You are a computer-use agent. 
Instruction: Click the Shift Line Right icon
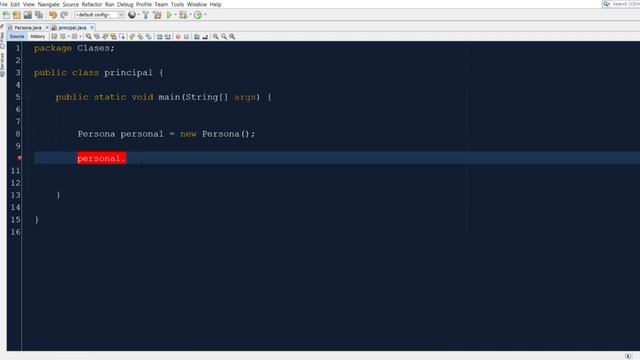(x=168, y=36)
